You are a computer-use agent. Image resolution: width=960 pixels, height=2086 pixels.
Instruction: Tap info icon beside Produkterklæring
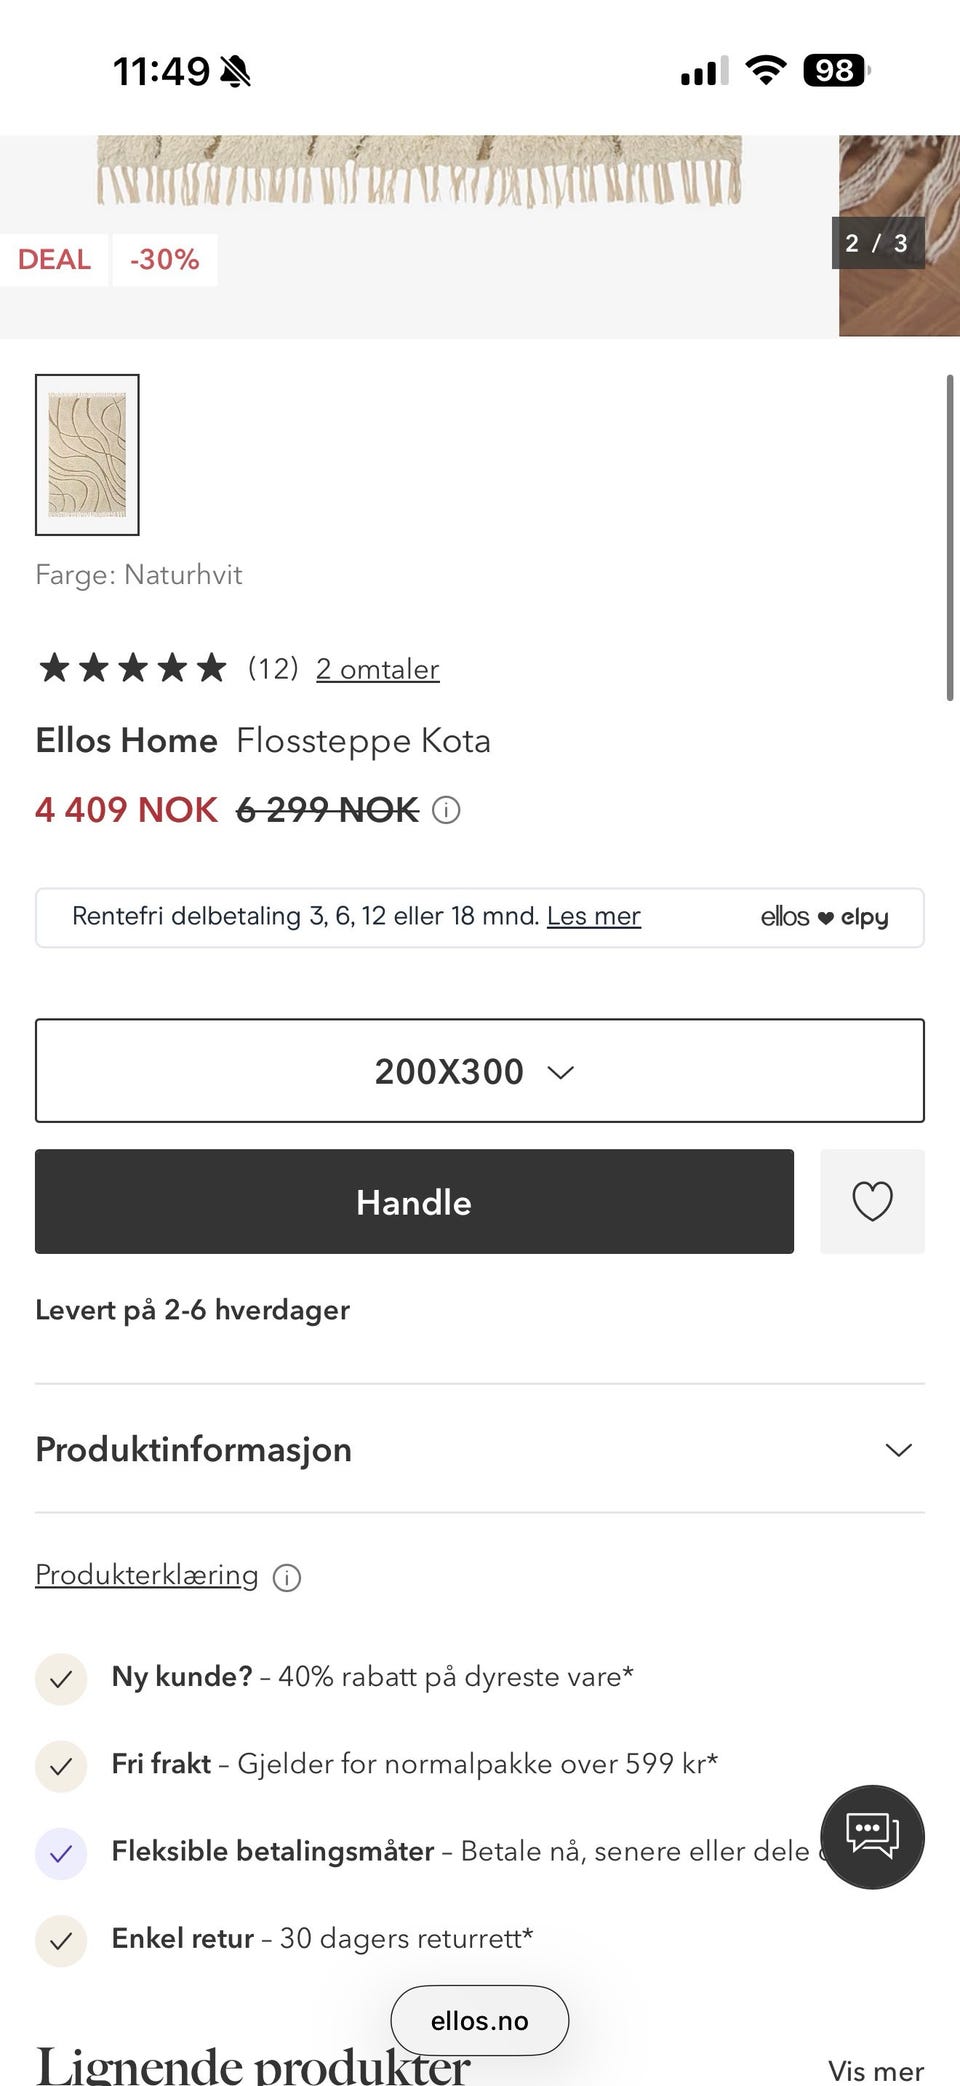[287, 1577]
